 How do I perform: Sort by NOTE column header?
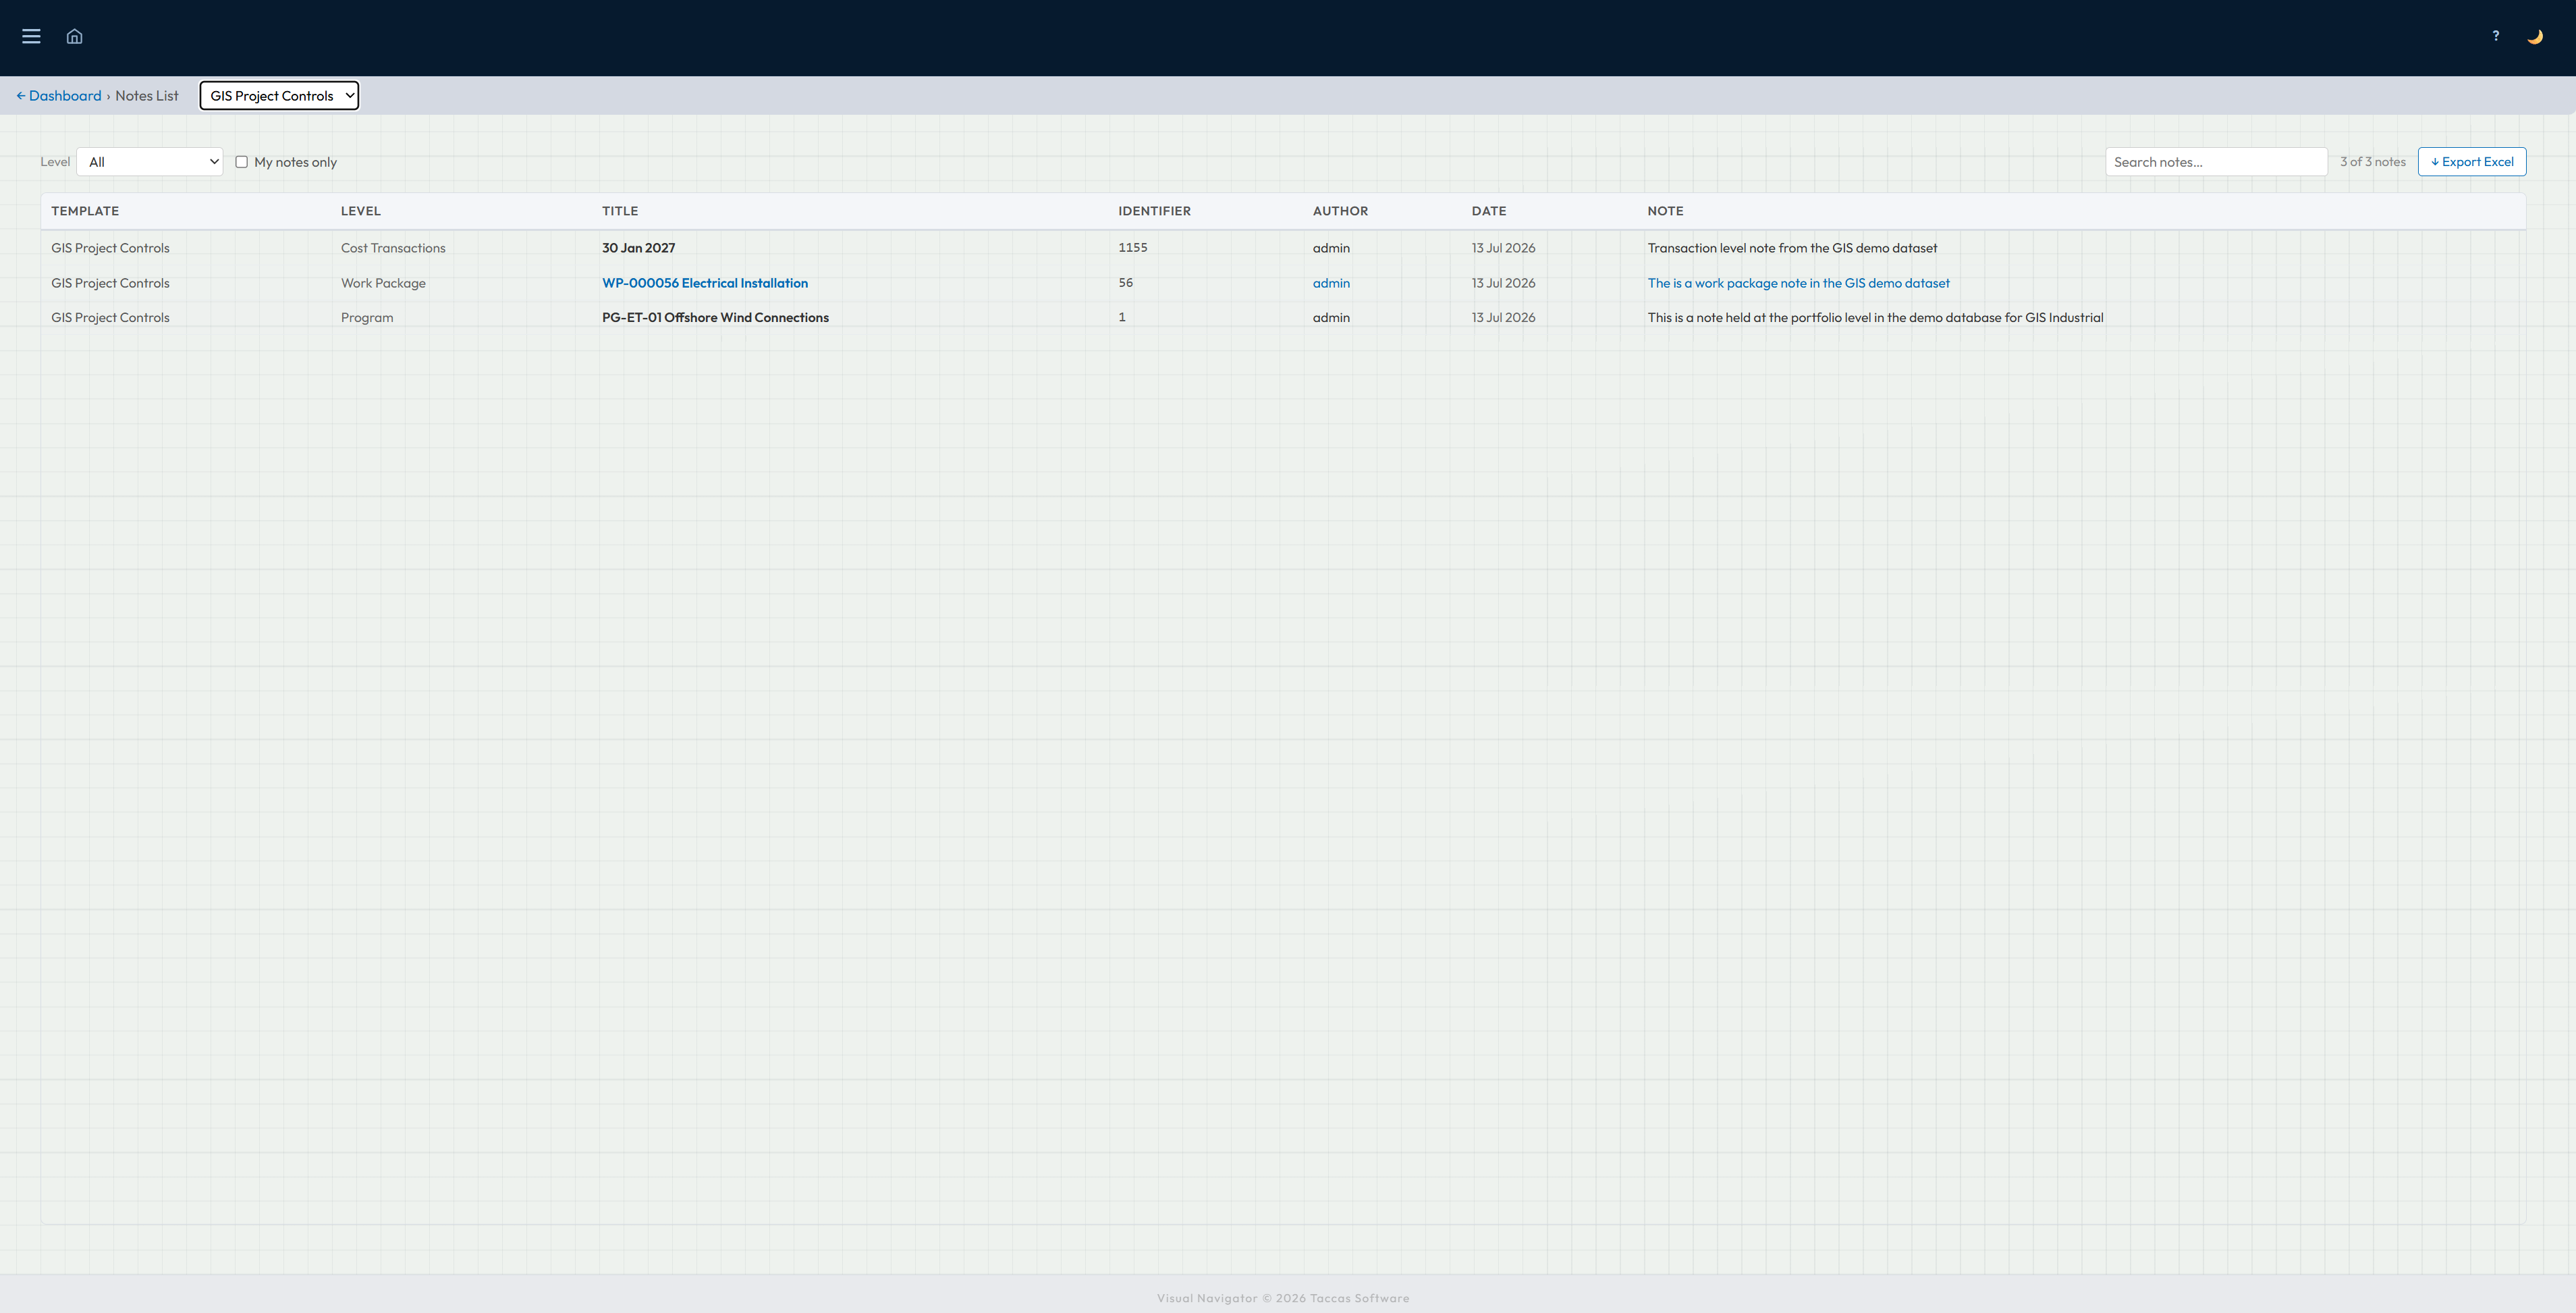[1665, 211]
